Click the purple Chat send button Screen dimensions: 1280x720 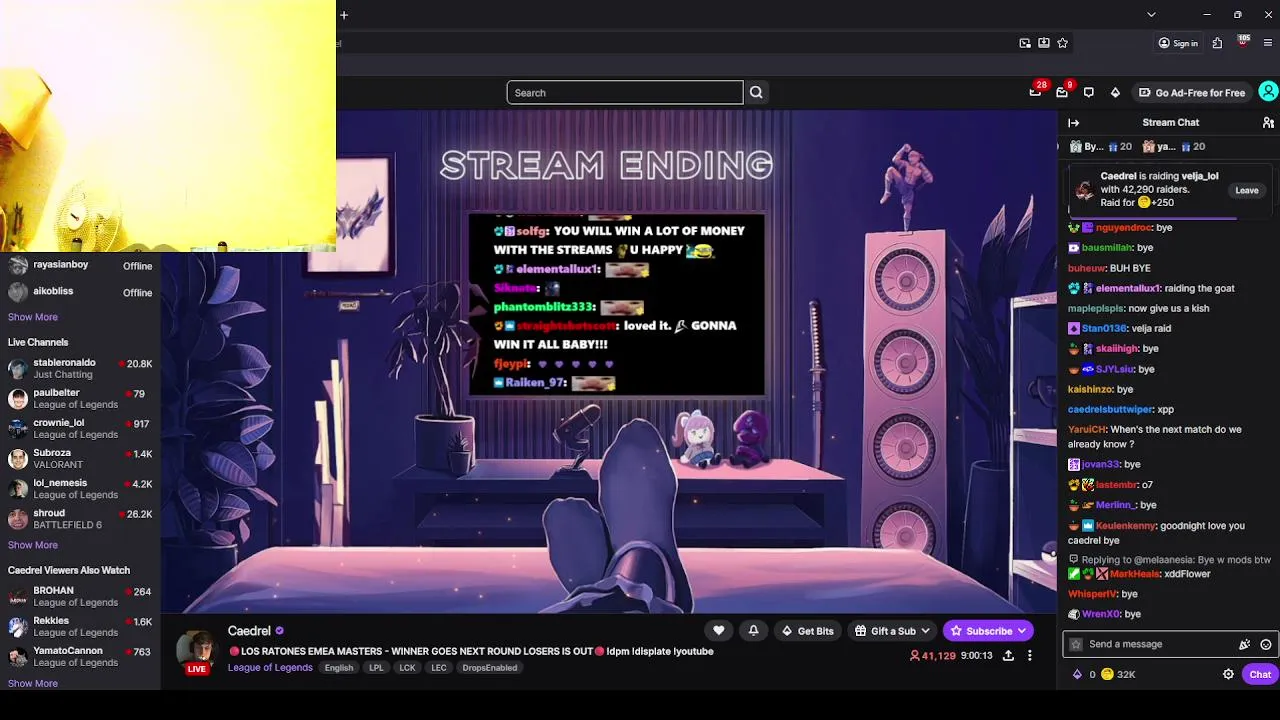click(1260, 675)
